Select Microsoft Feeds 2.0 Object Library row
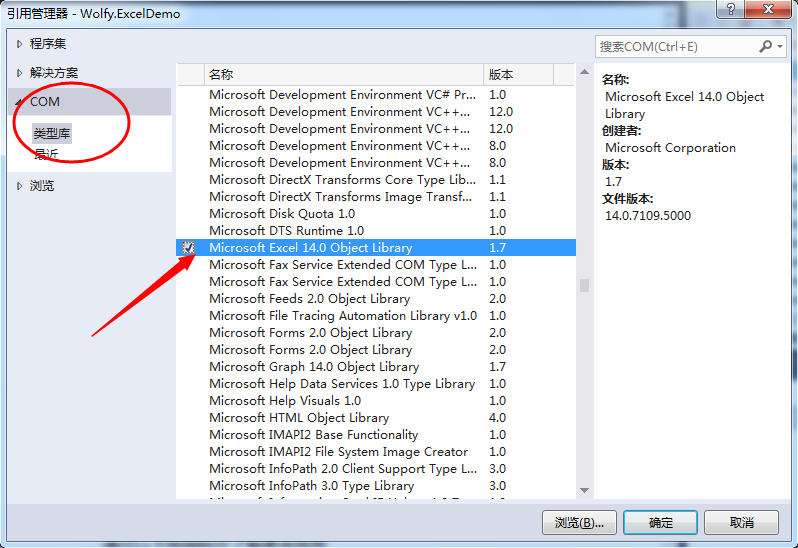The width and height of the screenshot is (798, 548). 376,299
